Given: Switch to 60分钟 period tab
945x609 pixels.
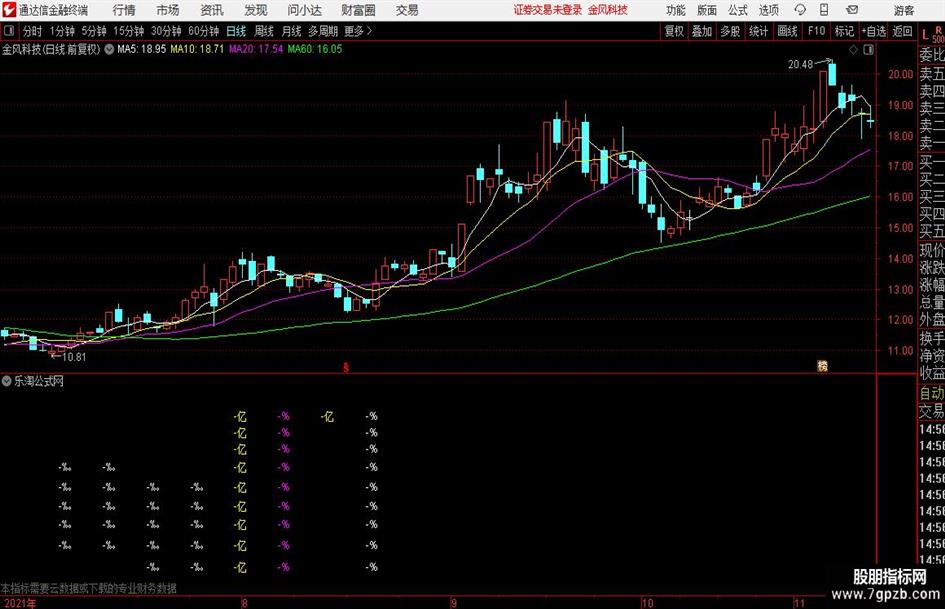Looking at the screenshot, I should tap(204, 31).
